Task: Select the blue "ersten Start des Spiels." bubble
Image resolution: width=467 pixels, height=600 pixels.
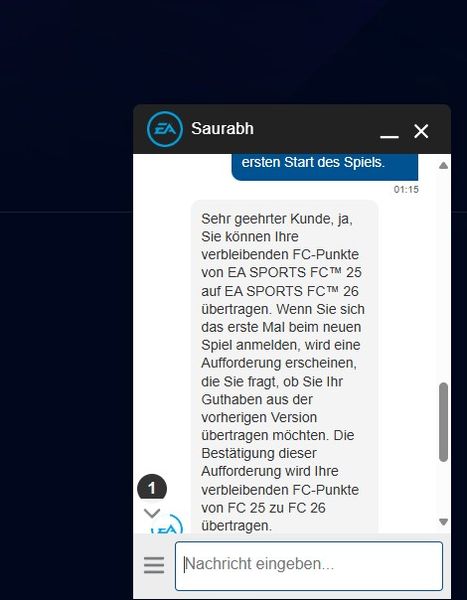Action: click(x=325, y=167)
